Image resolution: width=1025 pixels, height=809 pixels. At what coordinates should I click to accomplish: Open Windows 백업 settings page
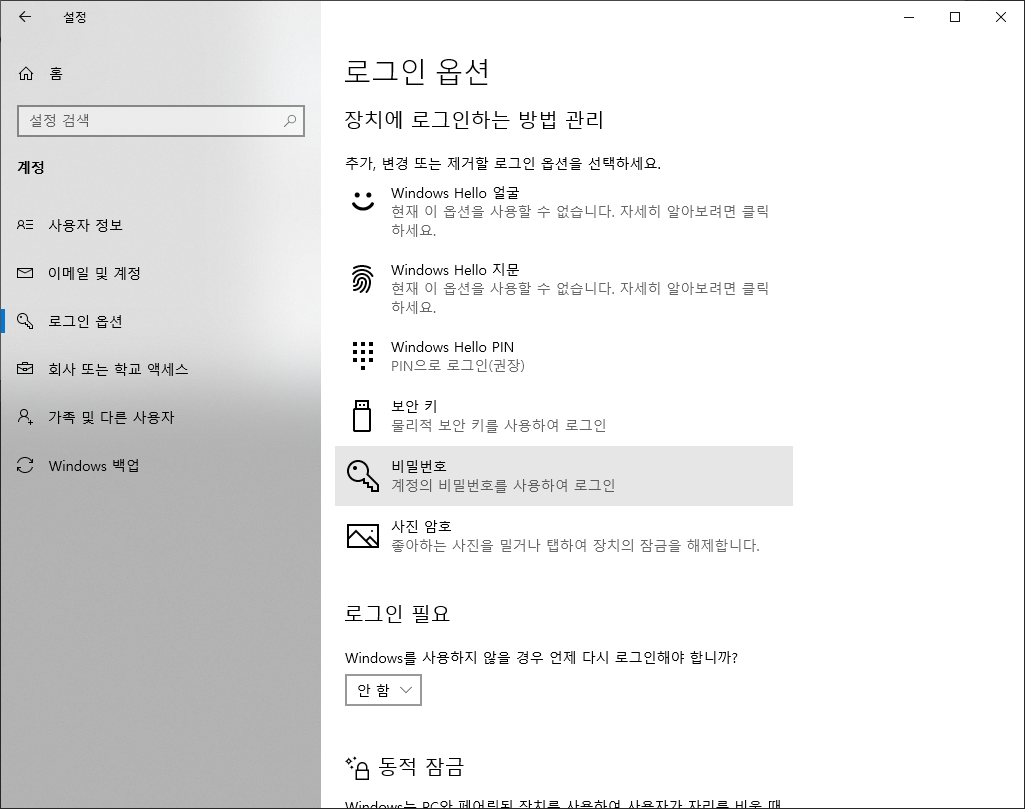point(160,465)
